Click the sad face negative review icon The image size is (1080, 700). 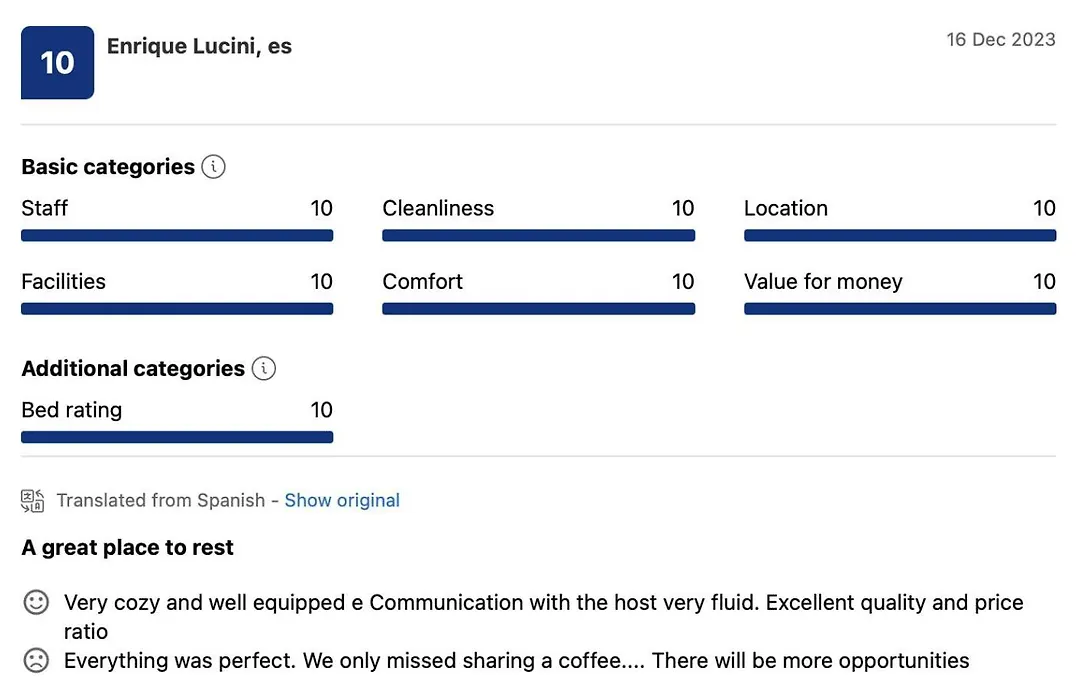click(36, 660)
